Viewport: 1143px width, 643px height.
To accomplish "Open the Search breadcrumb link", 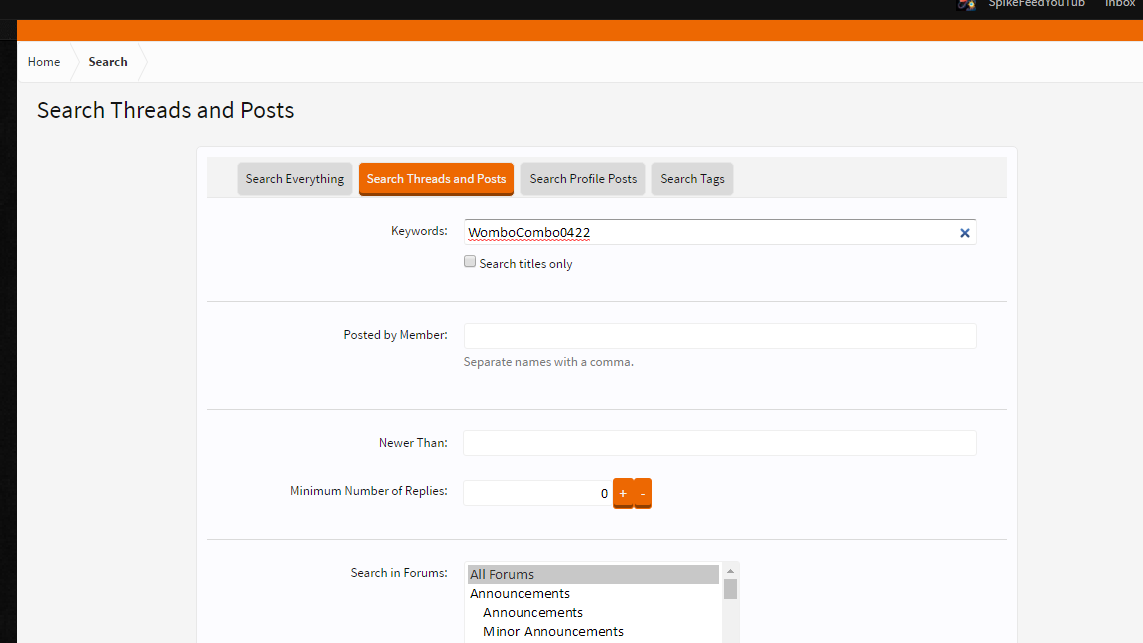I will pyautogui.click(x=108, y=62).
